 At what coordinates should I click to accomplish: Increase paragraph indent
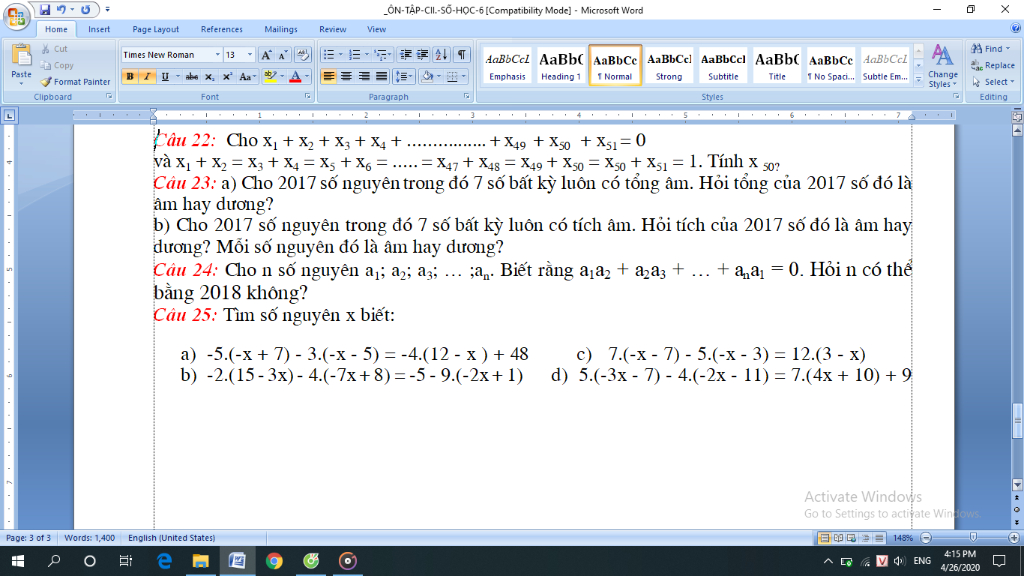423,55
